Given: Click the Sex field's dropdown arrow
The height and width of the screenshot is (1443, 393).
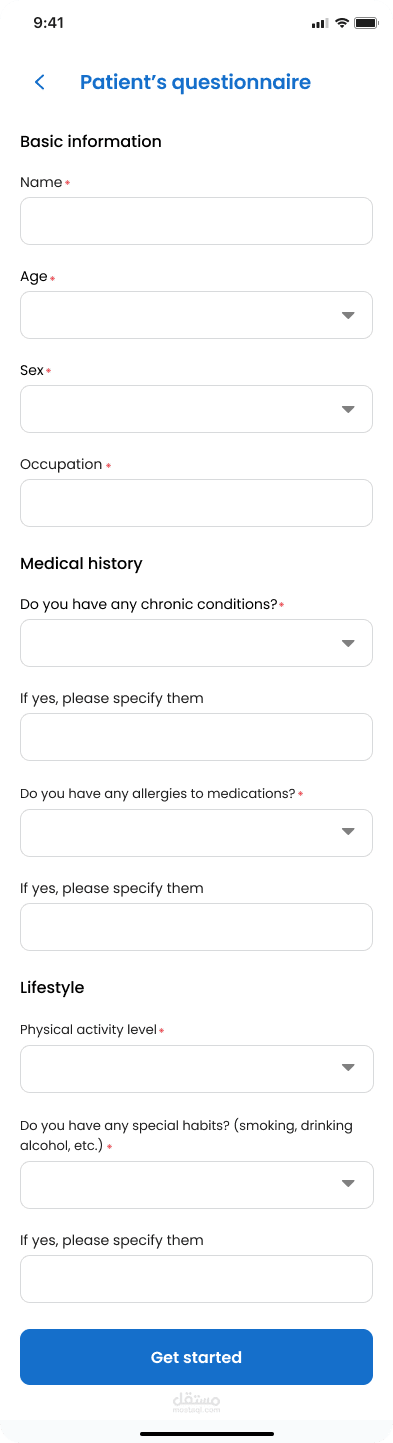Looking at the screenshot, I should coord(348,409).
